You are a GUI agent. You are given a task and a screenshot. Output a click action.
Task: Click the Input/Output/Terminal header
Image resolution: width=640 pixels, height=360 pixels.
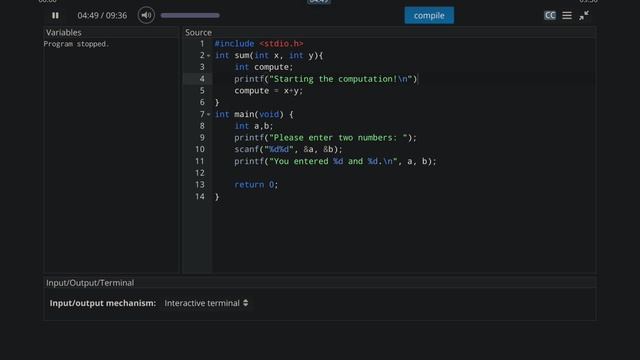coord(90,283)
